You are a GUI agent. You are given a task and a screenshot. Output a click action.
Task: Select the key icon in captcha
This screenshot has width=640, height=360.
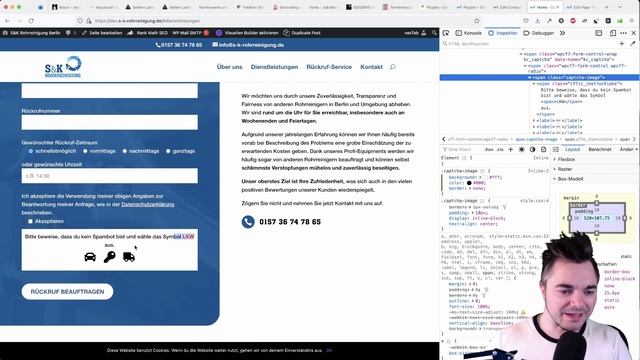(109, 257)
